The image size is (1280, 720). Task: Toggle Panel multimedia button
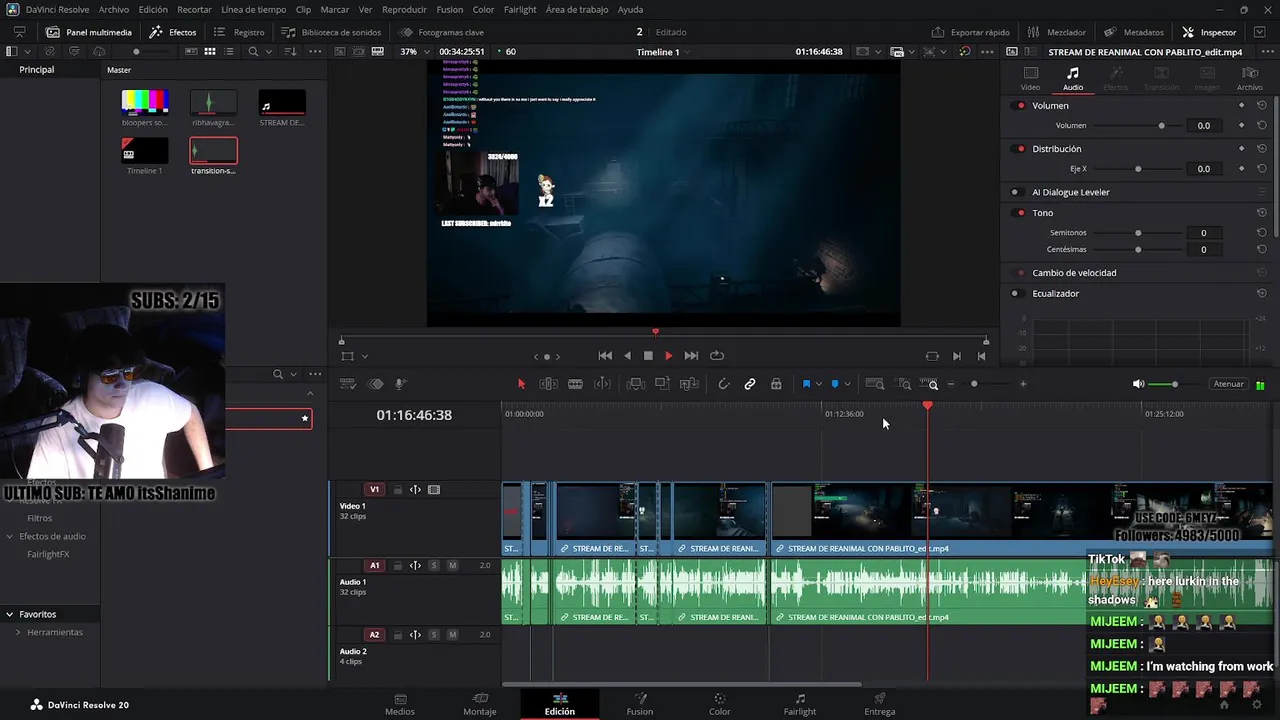(88, 32)
